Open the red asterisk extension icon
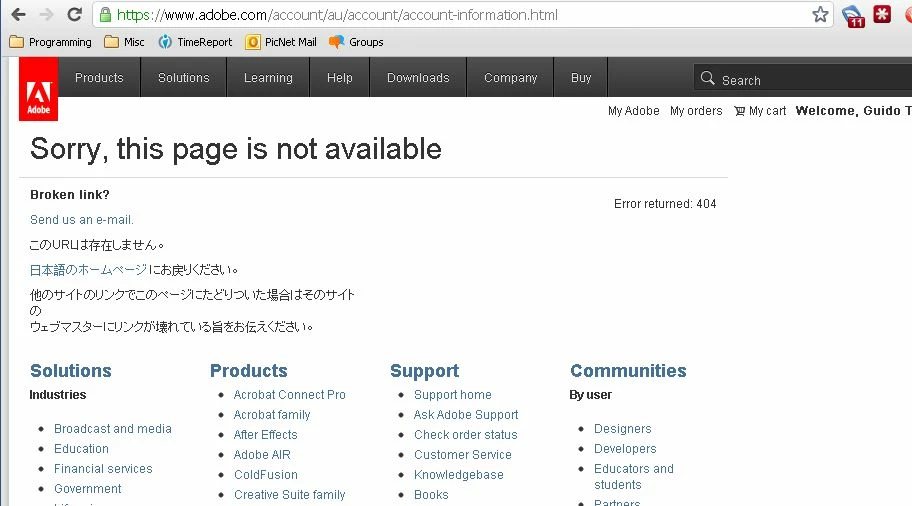 tap(882, 15)
